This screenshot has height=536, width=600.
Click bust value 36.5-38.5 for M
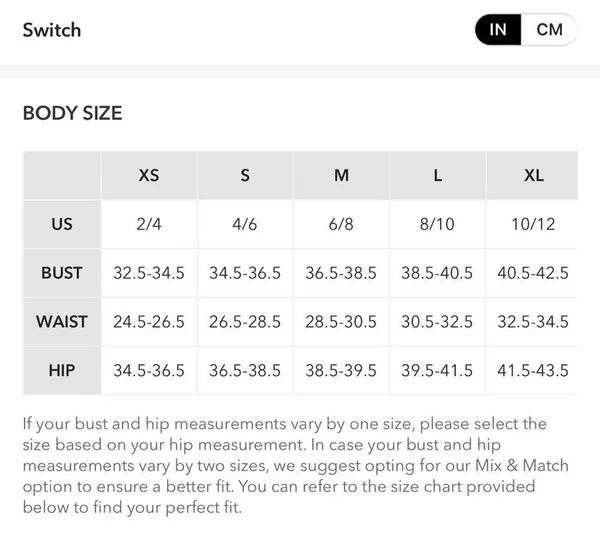point(341,273)
